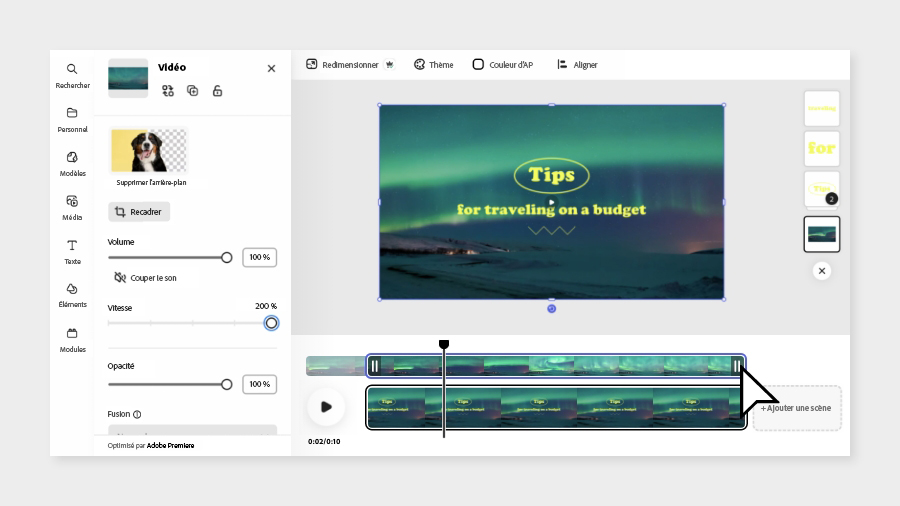This screenshot has width=900, height=506.
Task: Click the Opacité 100 % input field
Action: [259, 384]
